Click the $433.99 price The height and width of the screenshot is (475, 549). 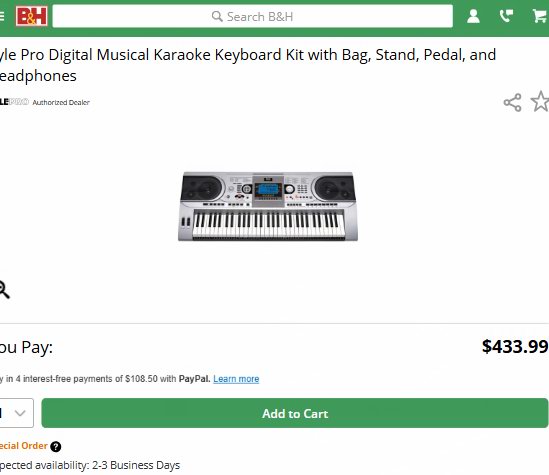[515, 347]
